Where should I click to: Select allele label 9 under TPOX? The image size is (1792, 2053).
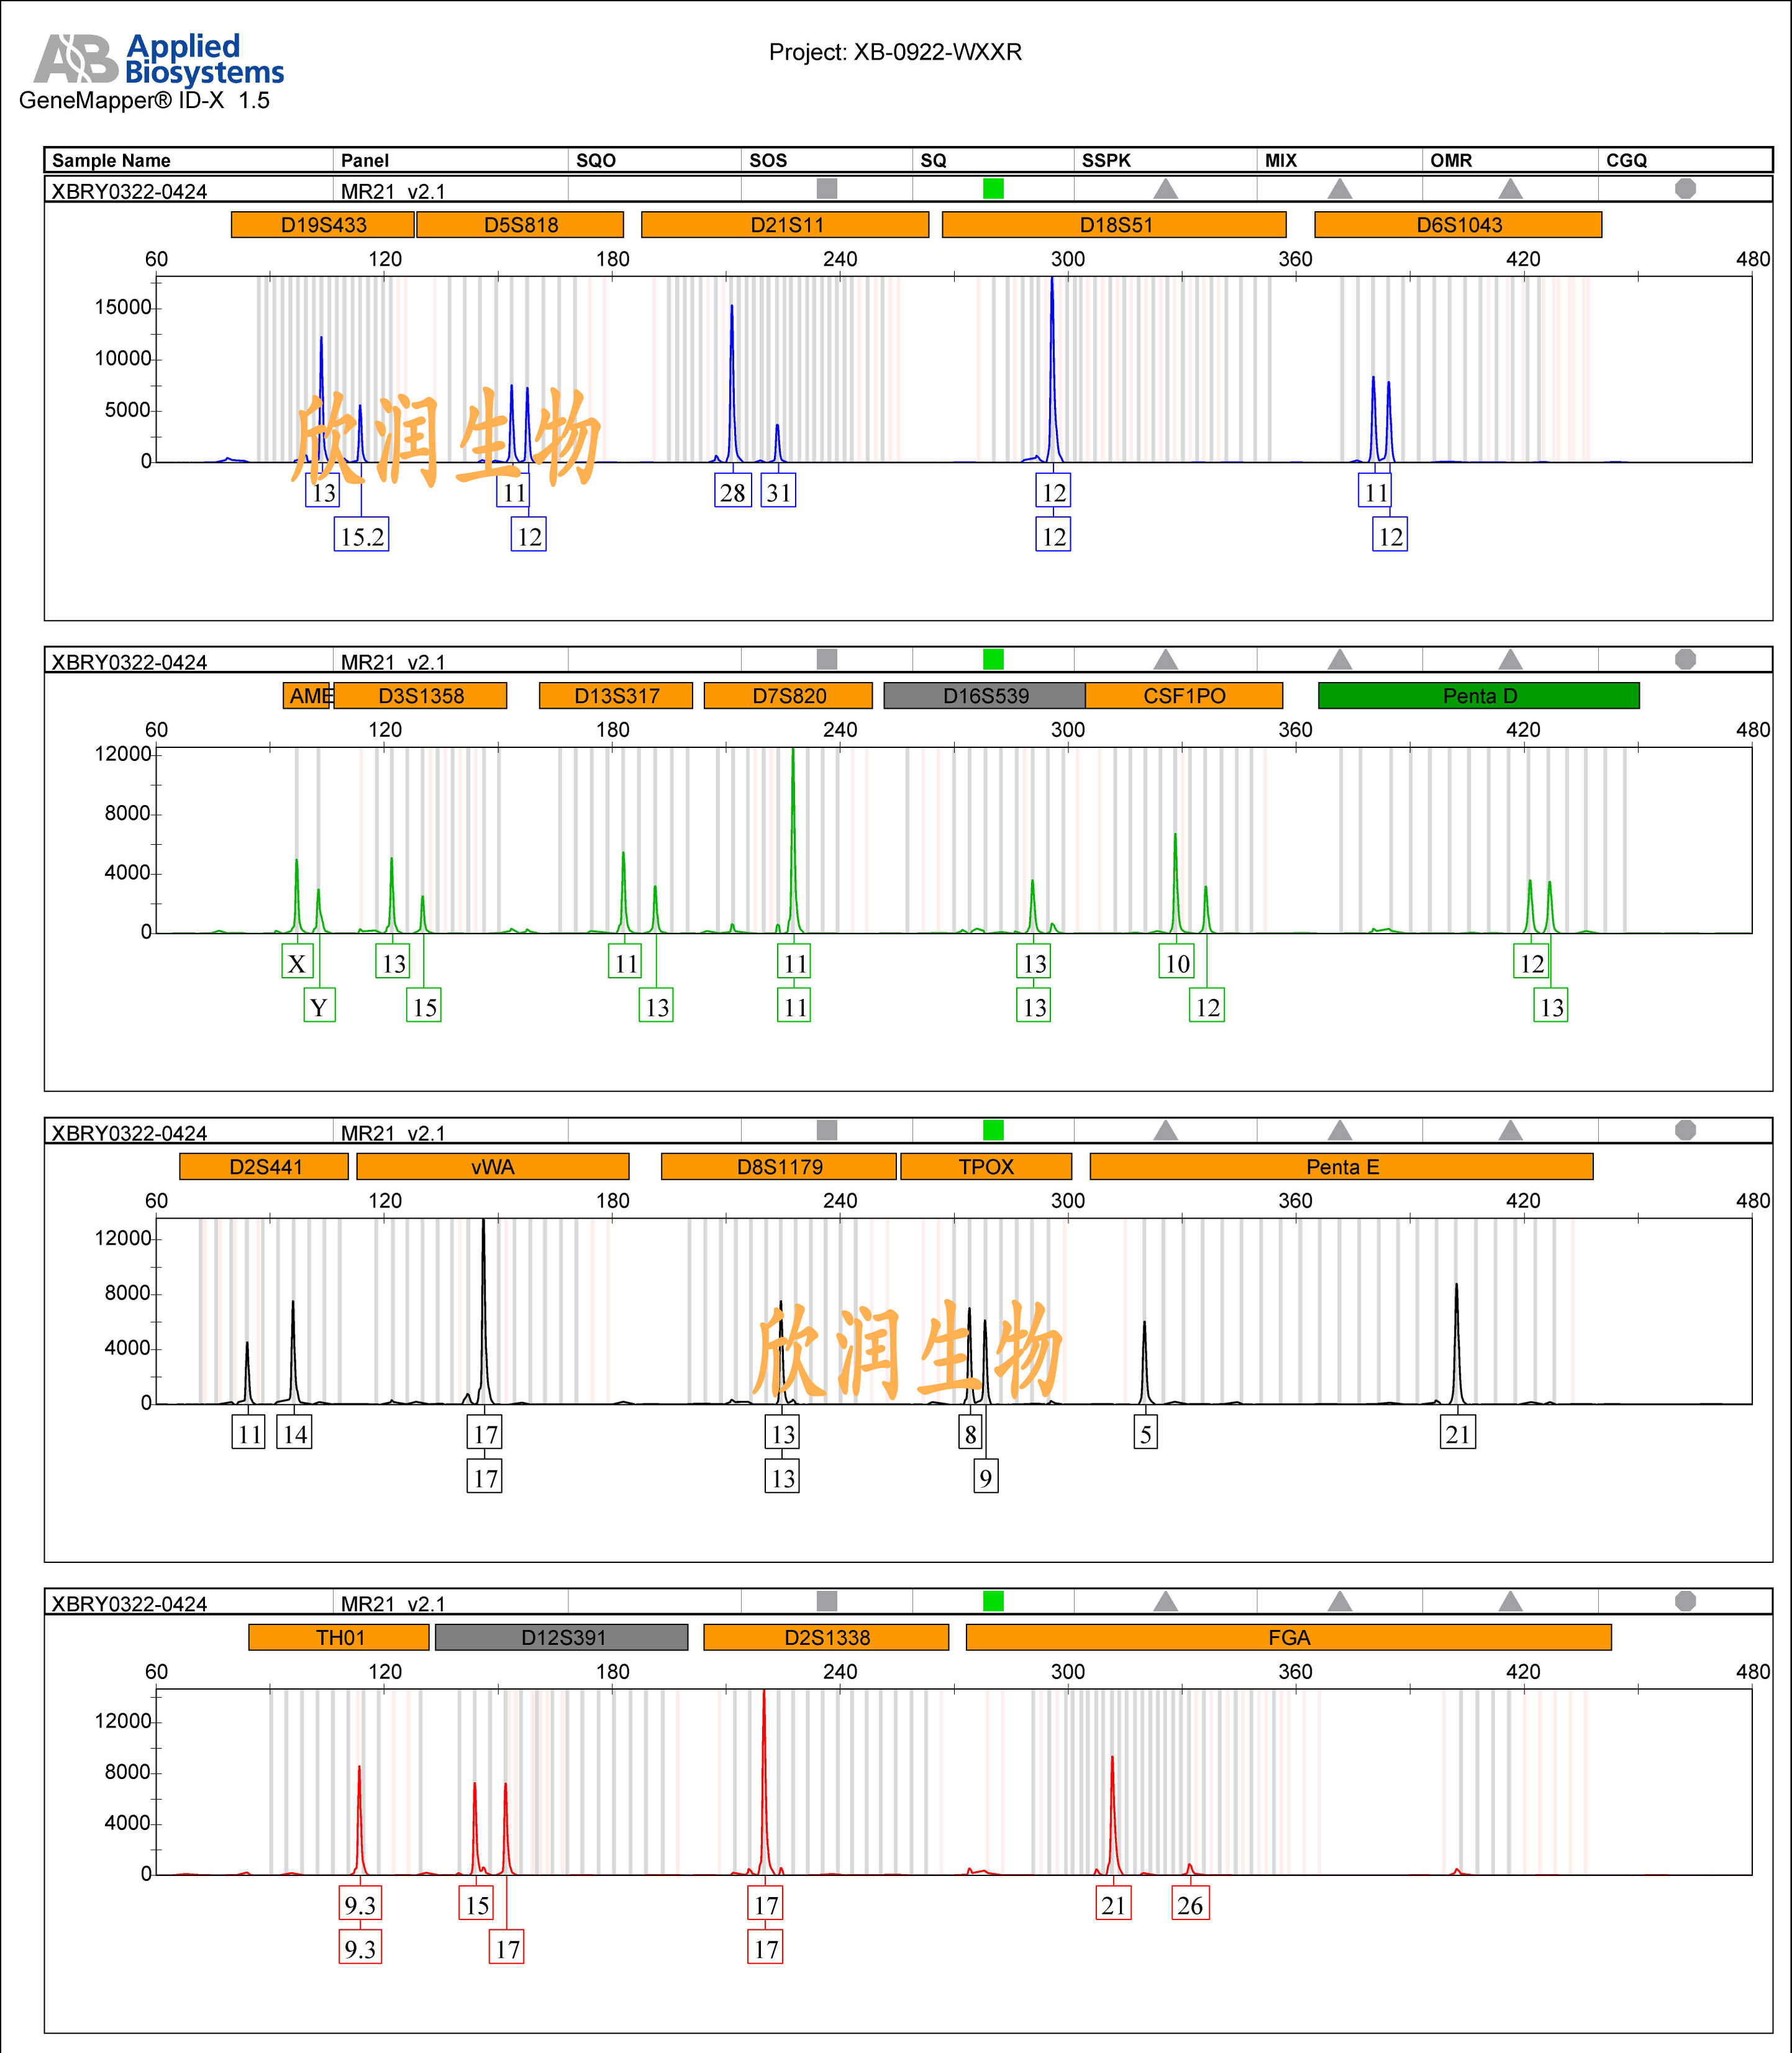(986, 1476)
